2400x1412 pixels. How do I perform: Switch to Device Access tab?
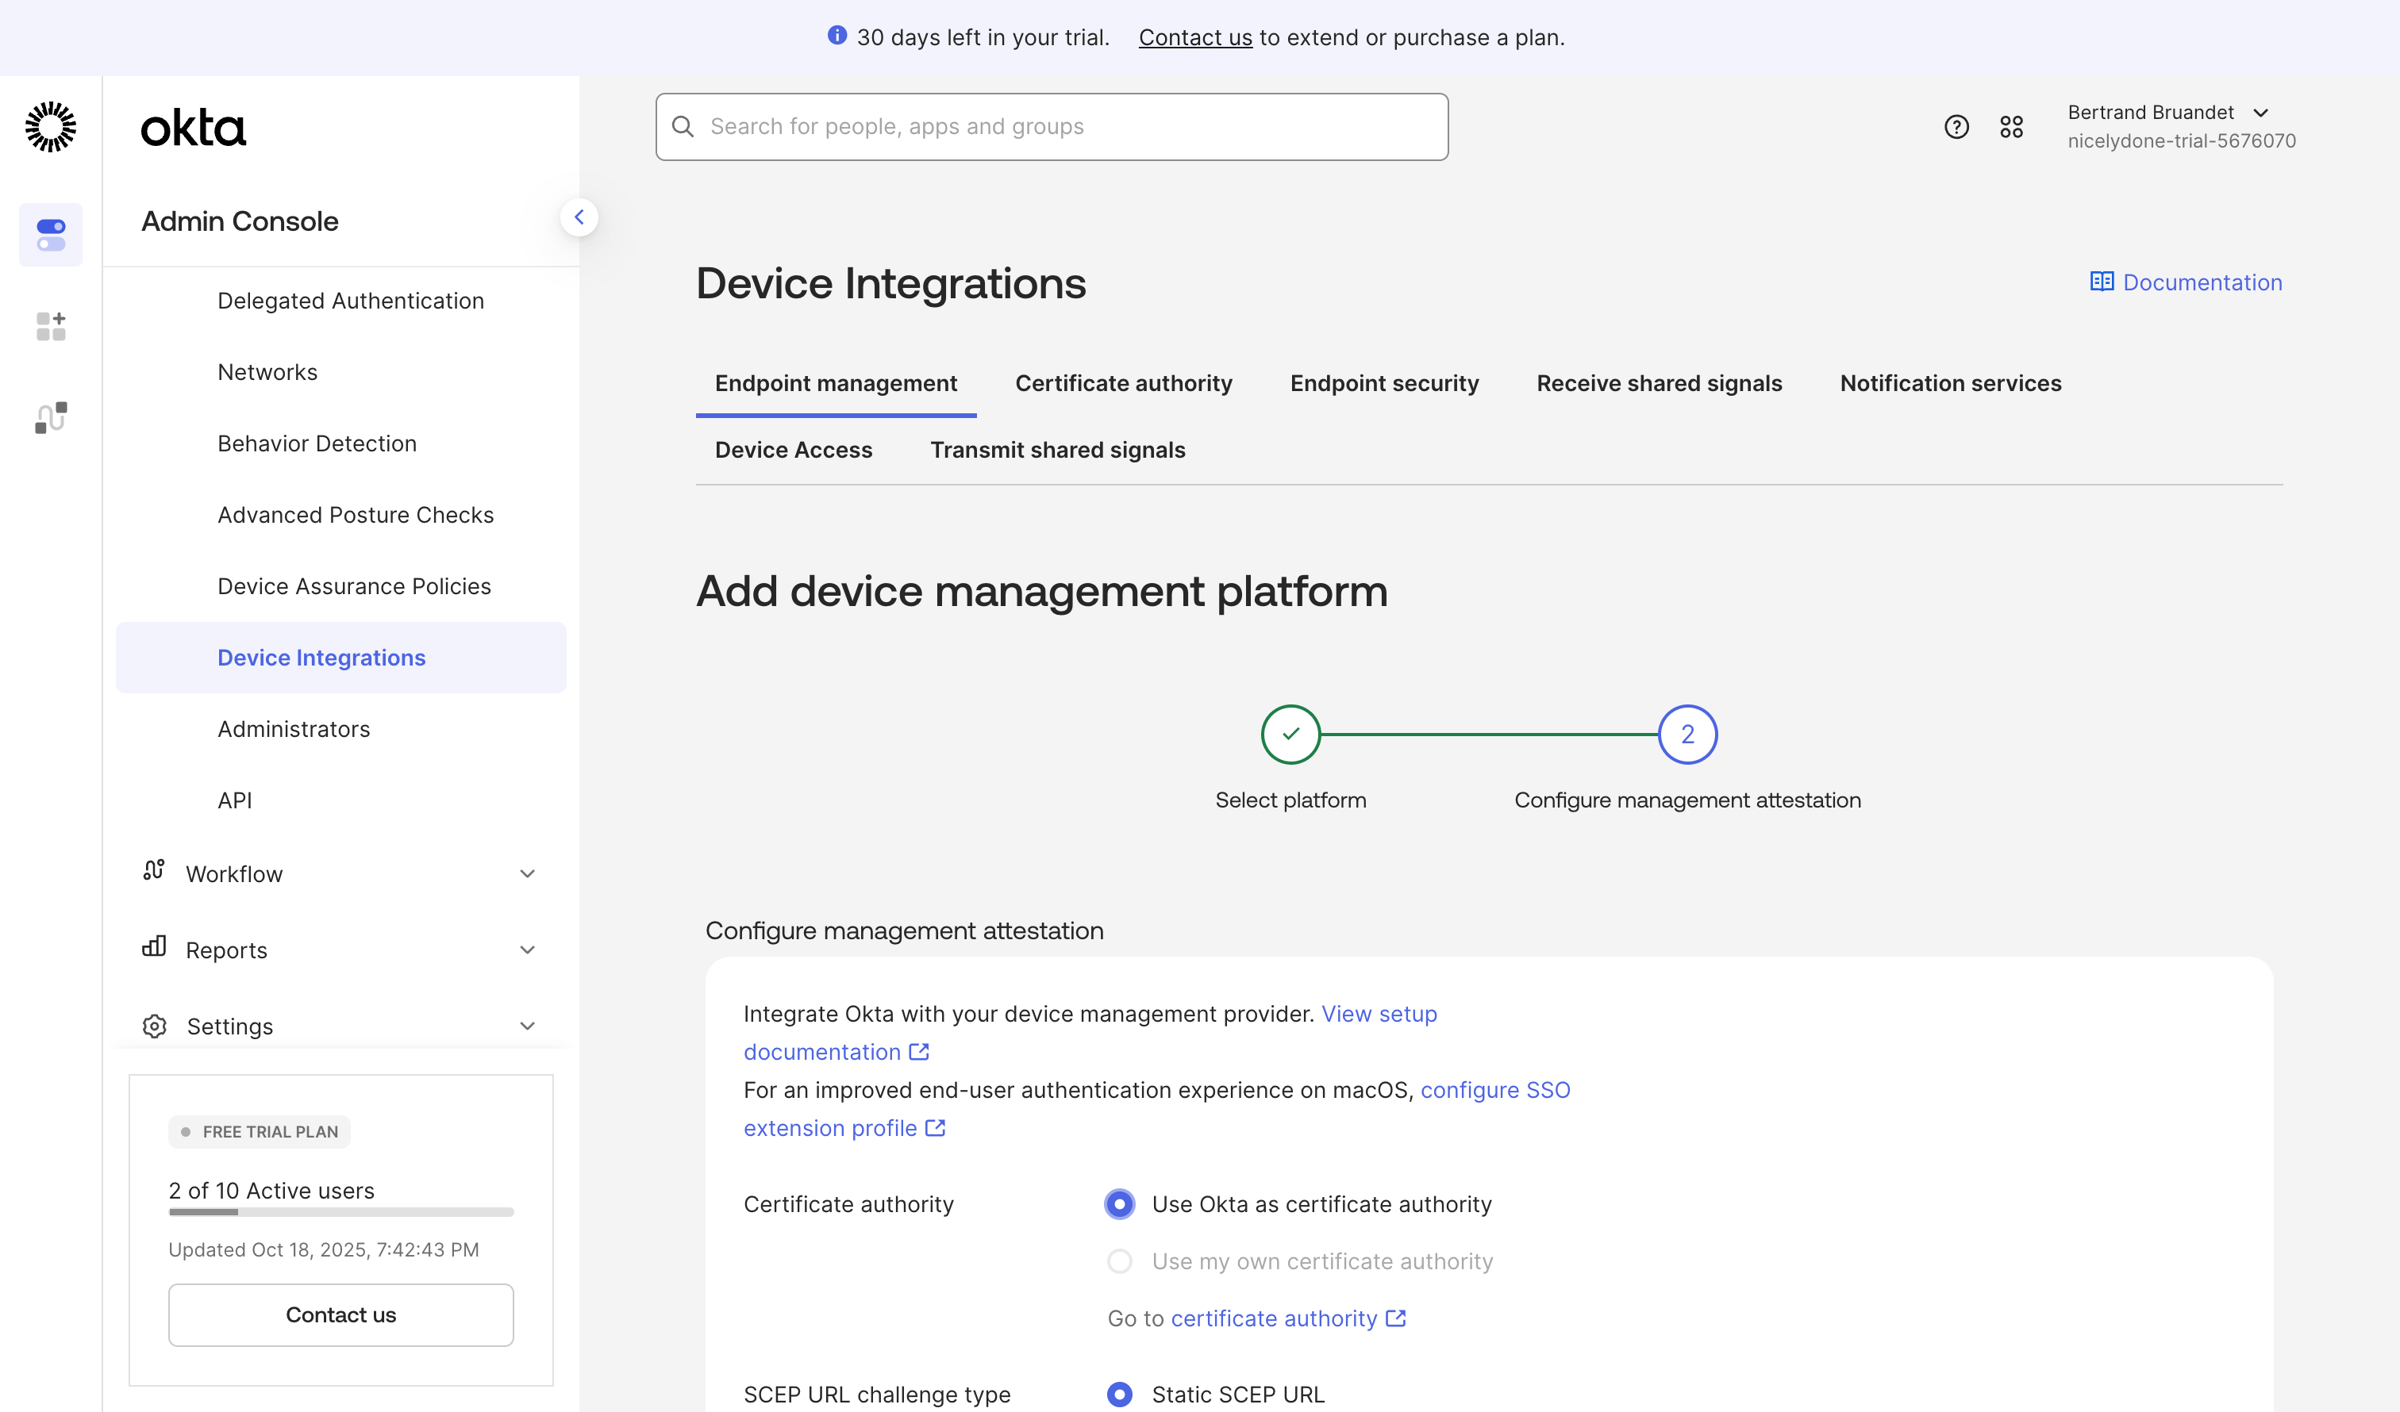(793, 450)
